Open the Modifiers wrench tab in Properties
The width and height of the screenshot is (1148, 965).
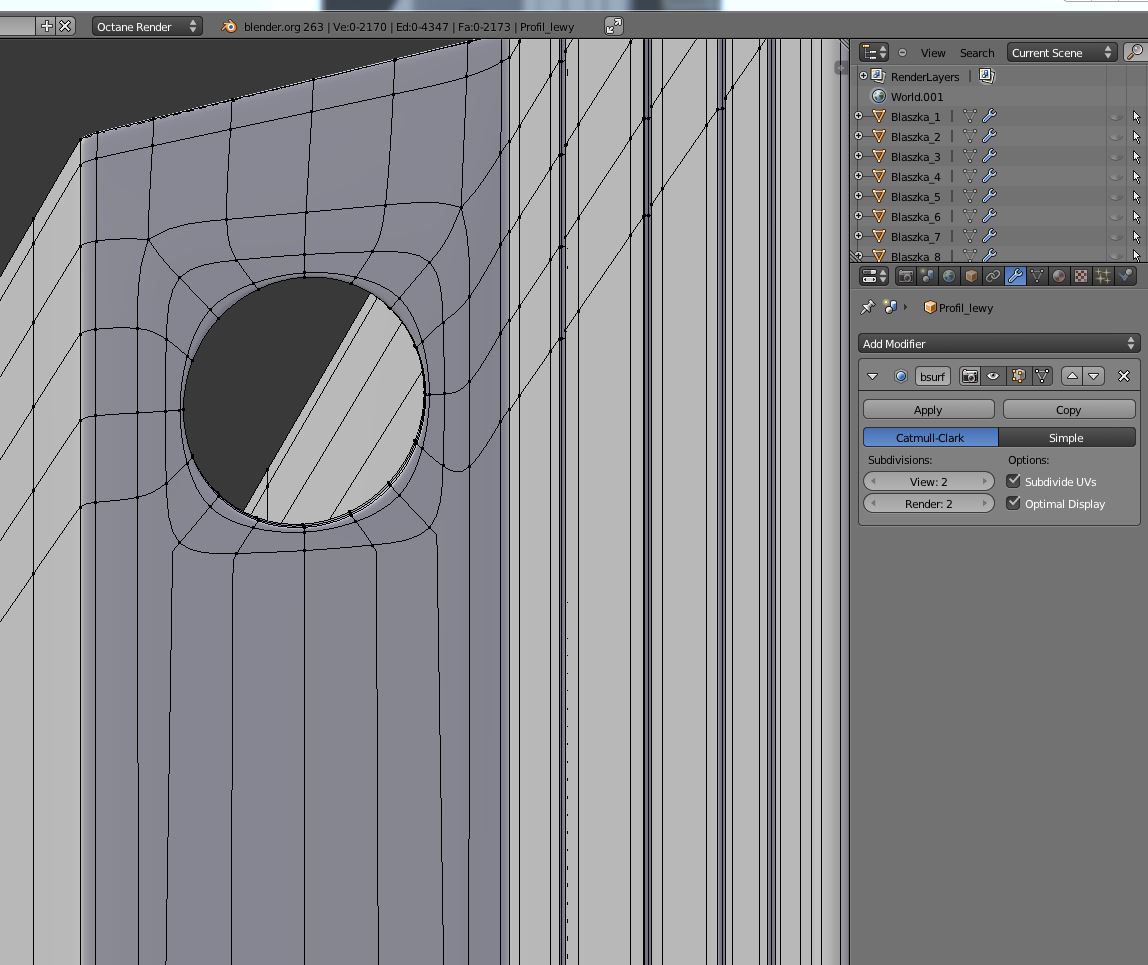1015,276
